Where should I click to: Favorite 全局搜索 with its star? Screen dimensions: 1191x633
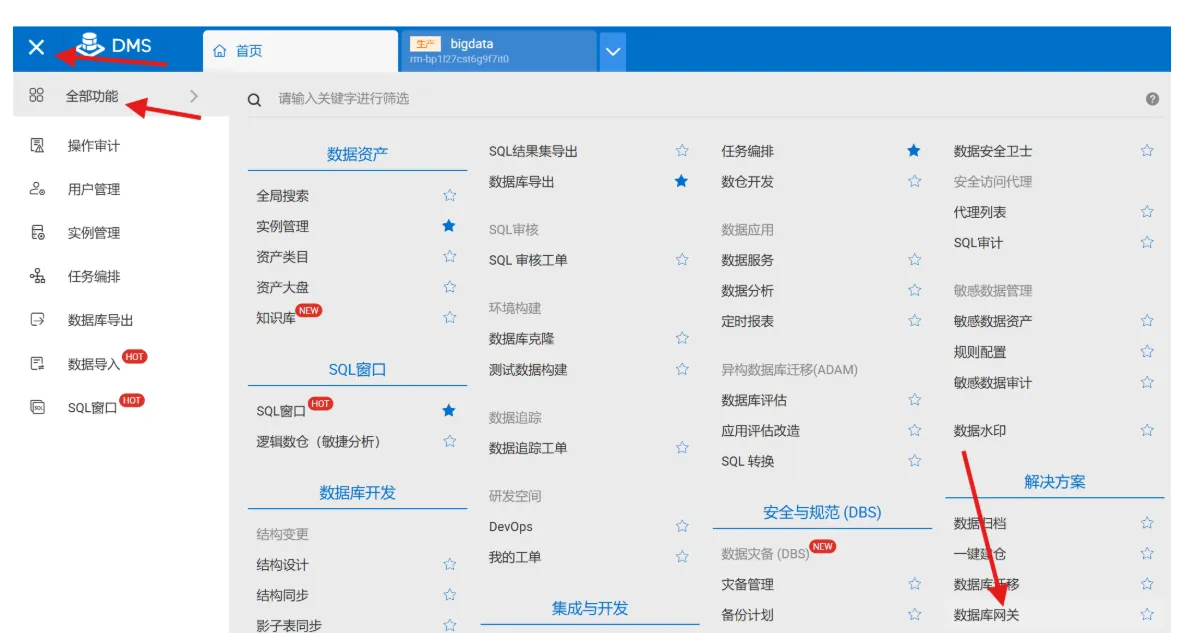point(450,195)
